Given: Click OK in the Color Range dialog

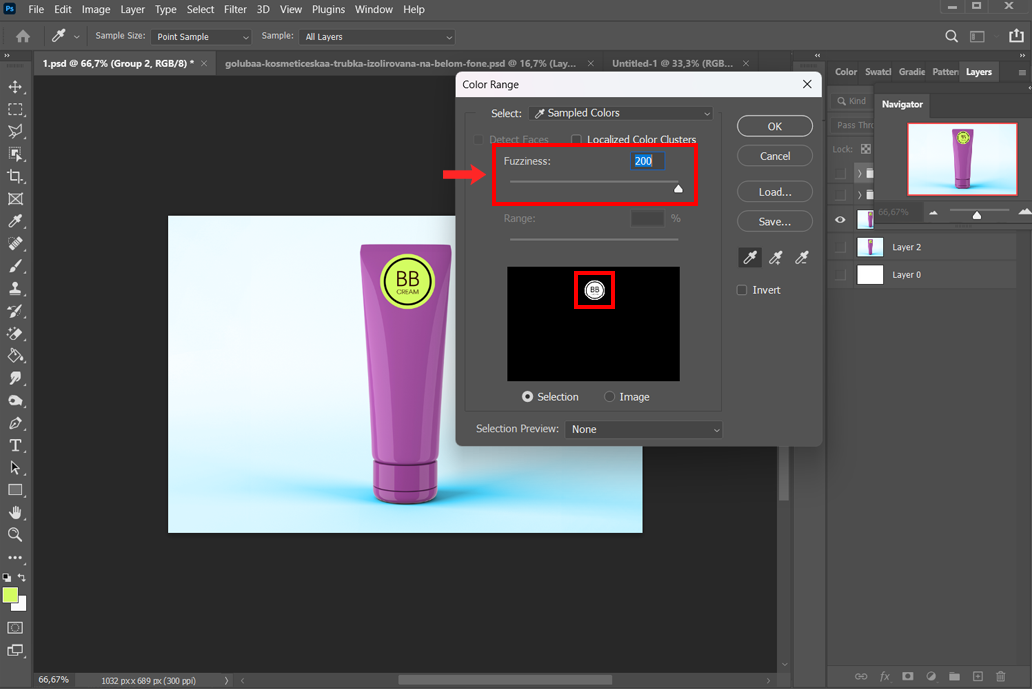Looking at the screenshot, I should [775, 126].
